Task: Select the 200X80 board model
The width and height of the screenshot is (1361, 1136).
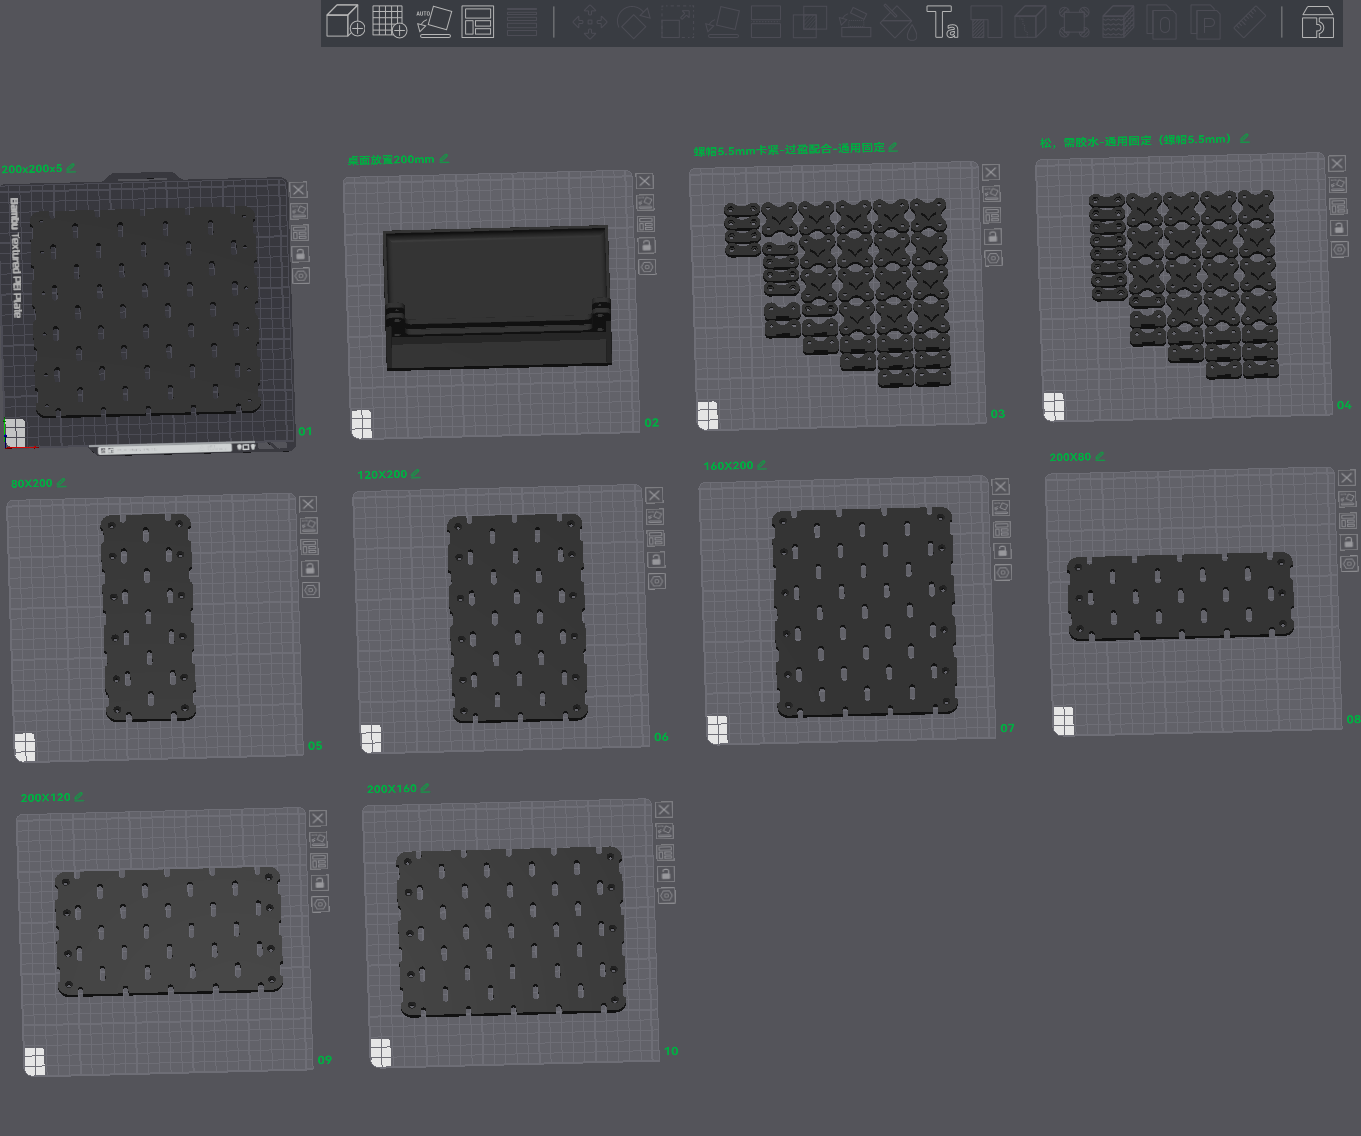Action: (1181, 597)
